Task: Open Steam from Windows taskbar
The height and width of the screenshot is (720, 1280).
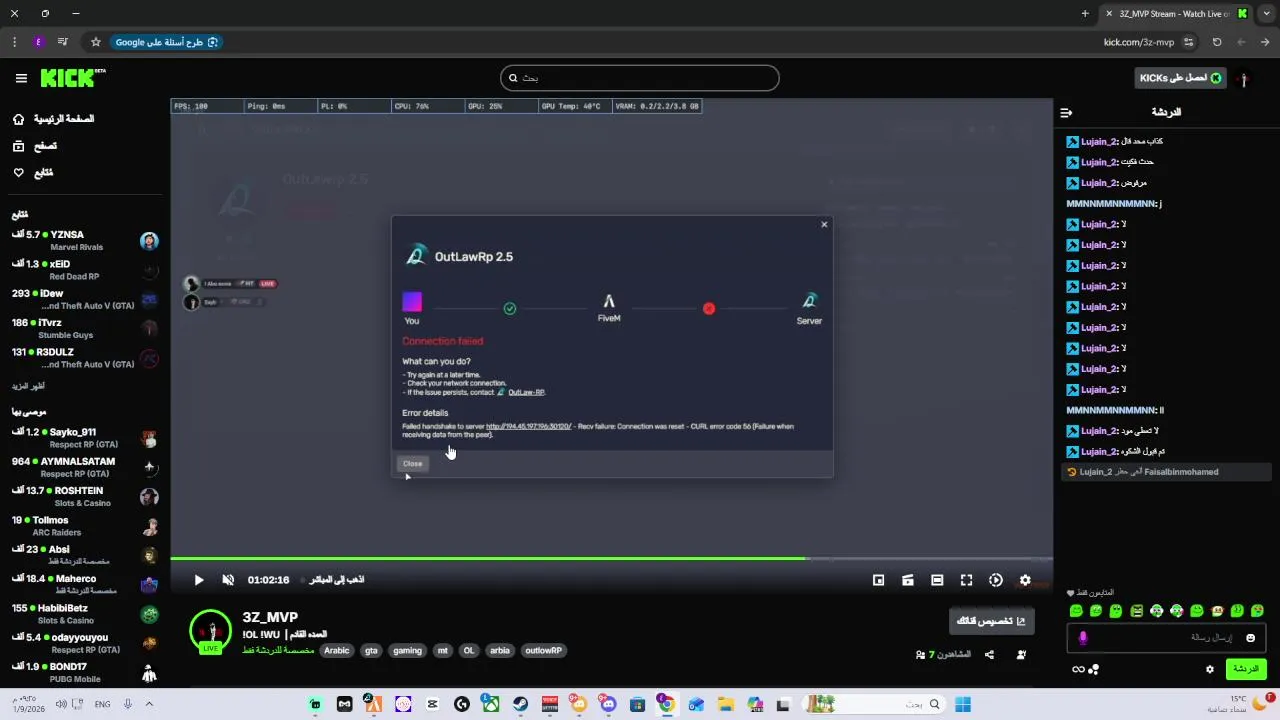Action: click(520, 704)
